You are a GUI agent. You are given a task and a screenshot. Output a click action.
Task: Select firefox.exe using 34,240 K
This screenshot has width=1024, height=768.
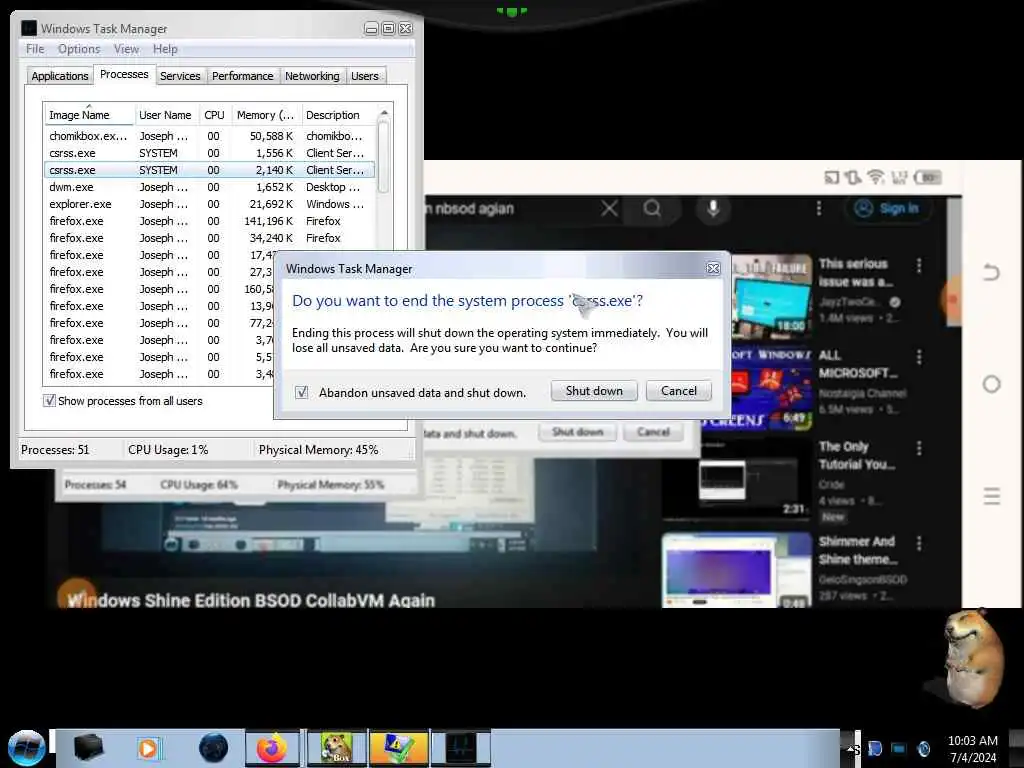(209, 238)
